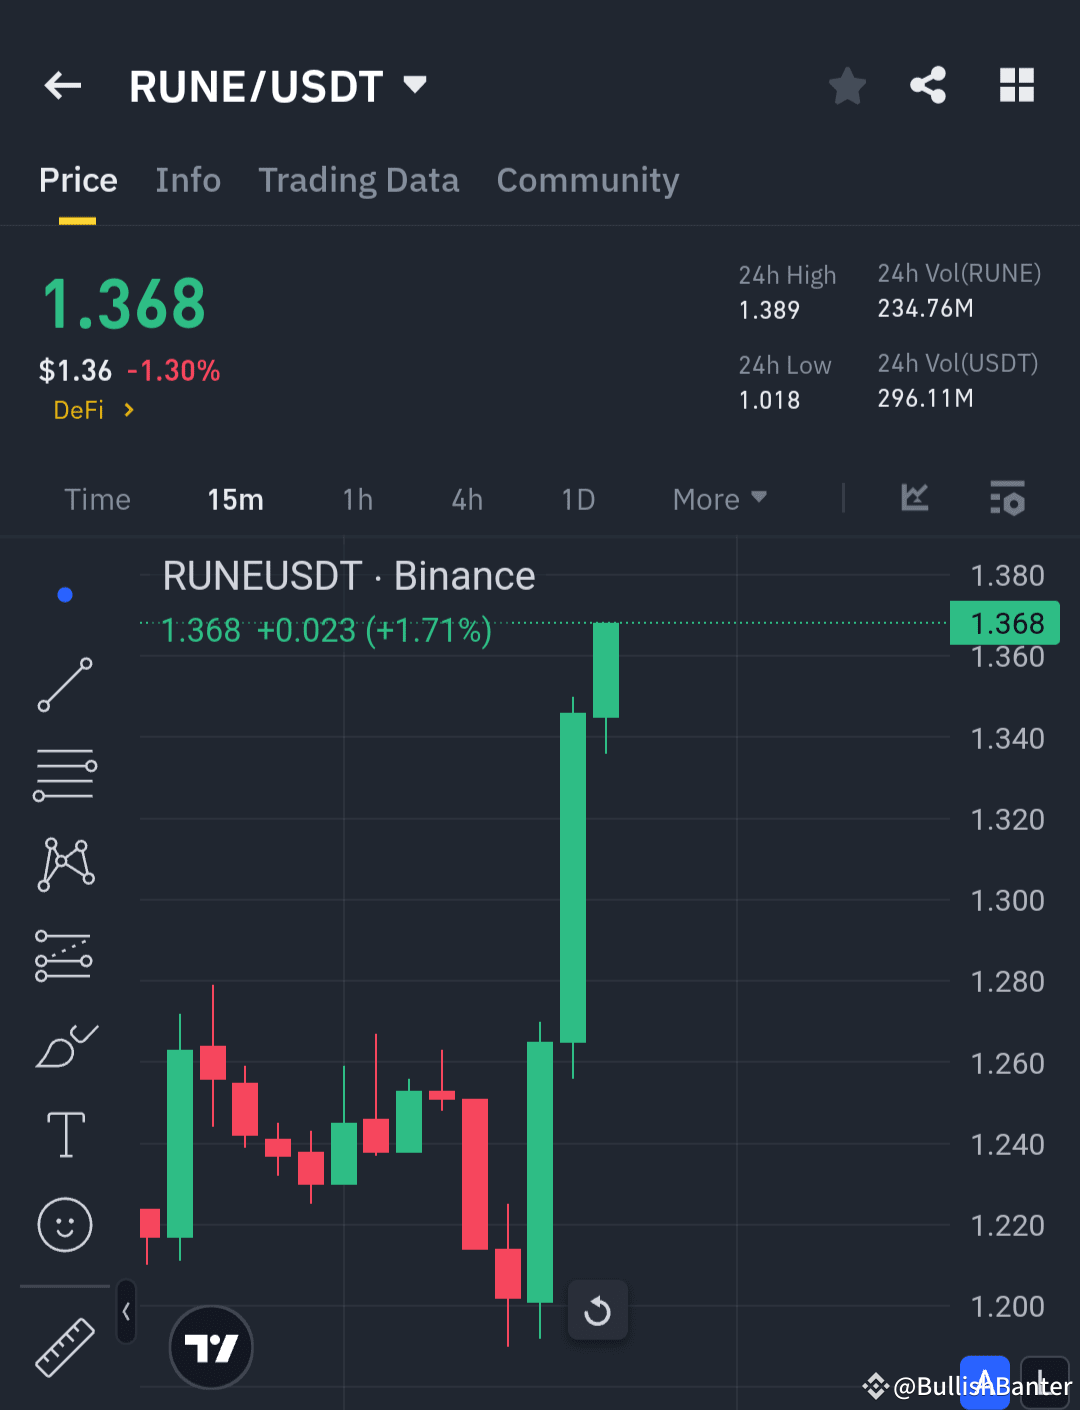Open chart display settings icon

click(x=1007, y=499)
